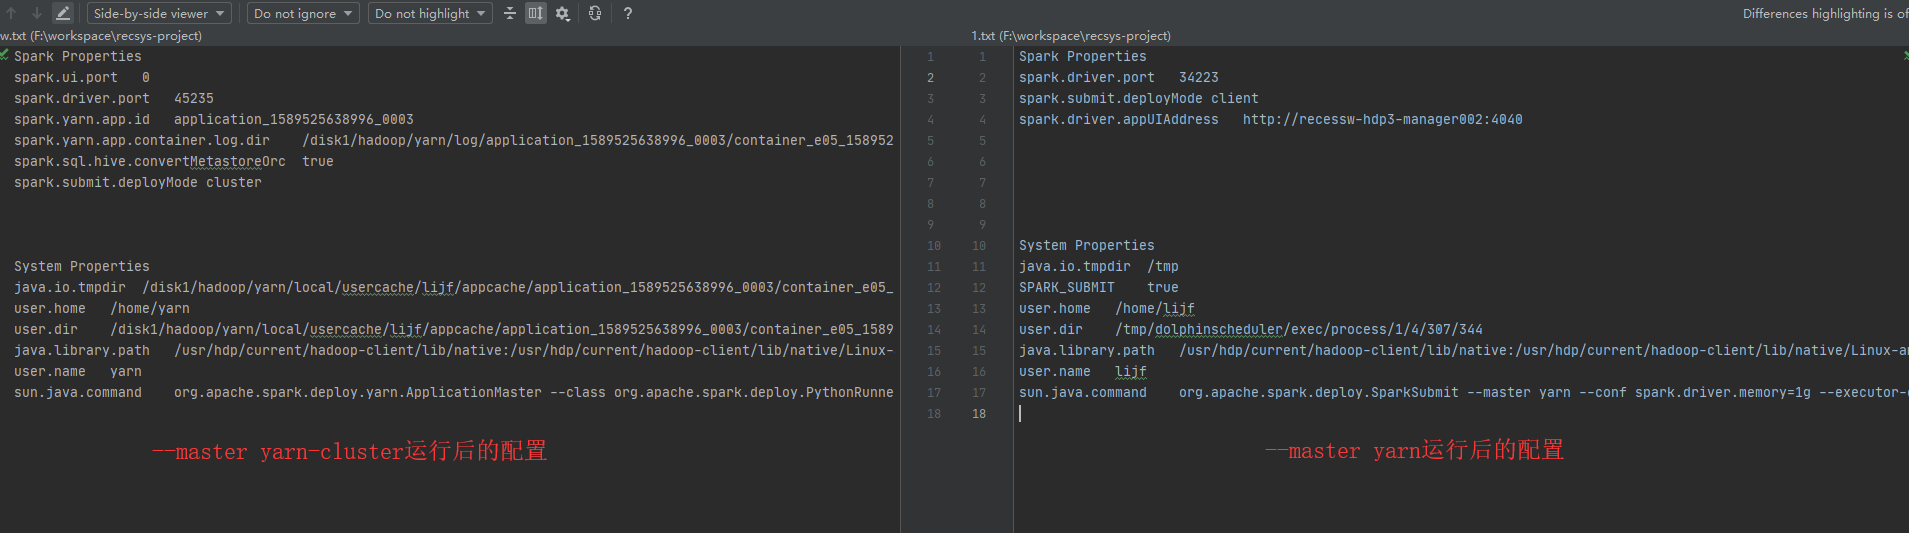Click 'user.dir /tmp/dolphinscheduler' line
This screenshot has width=1909, height=533.
coord(1251,329)
